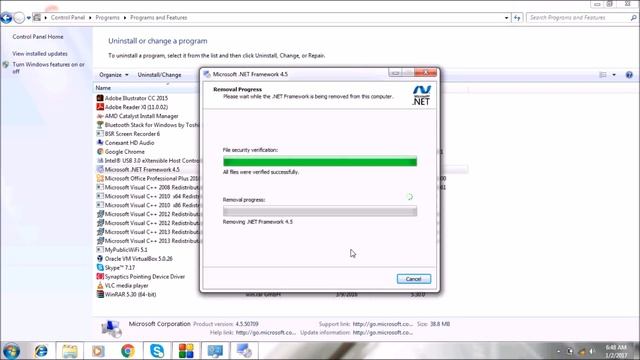
Task: Open Control Panel Home link
Action: pos(38,37)
